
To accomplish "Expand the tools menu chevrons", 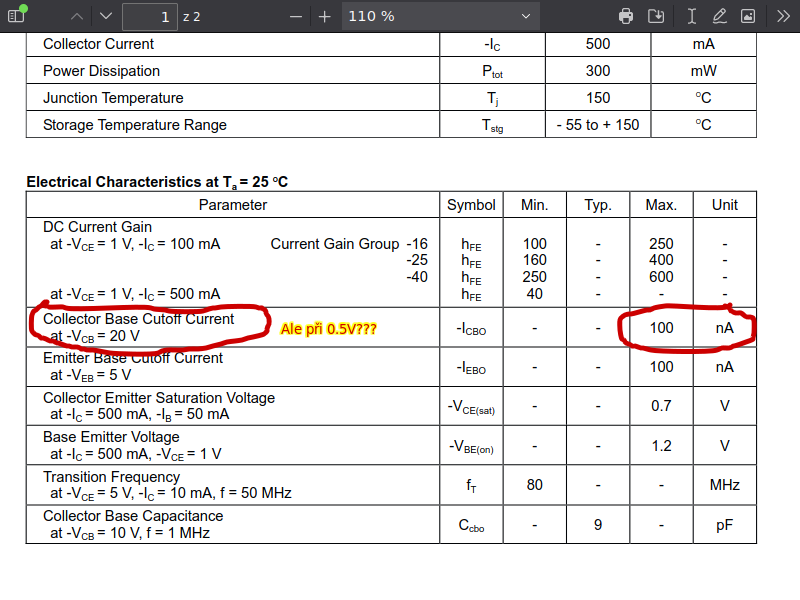I will coord(782,16).
